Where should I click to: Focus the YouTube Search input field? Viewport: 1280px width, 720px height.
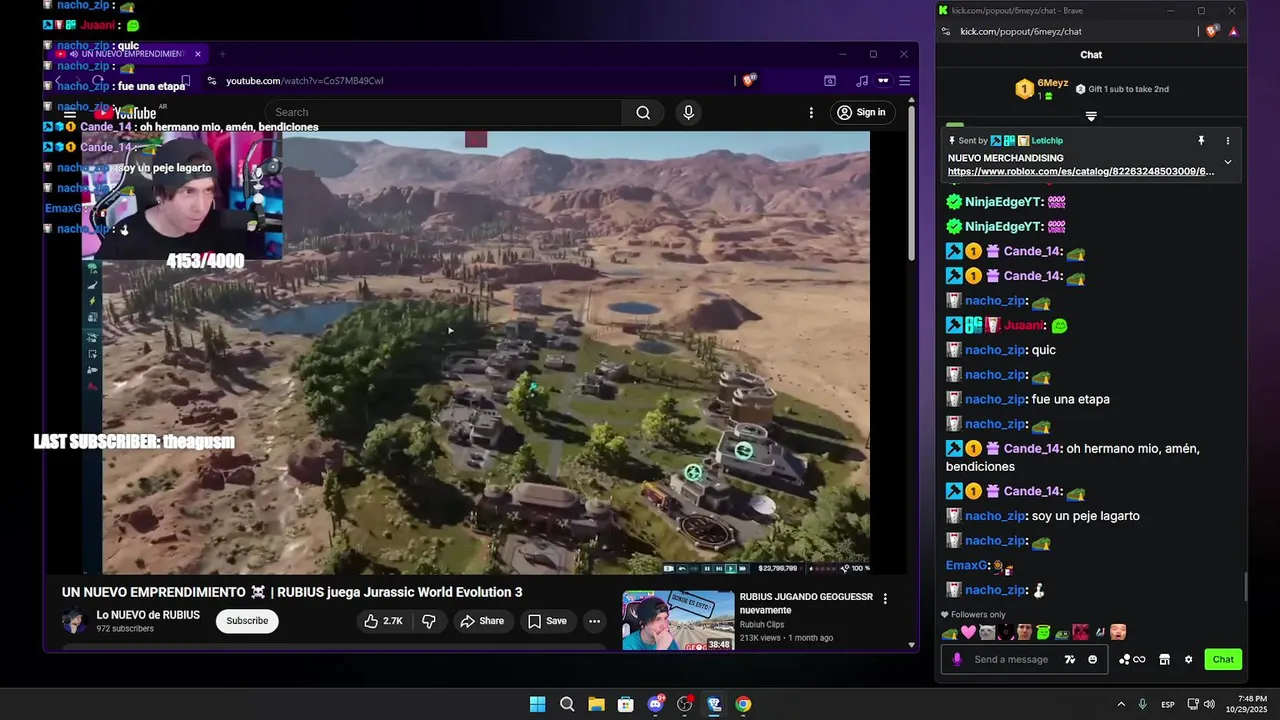(x=444, y=113)
